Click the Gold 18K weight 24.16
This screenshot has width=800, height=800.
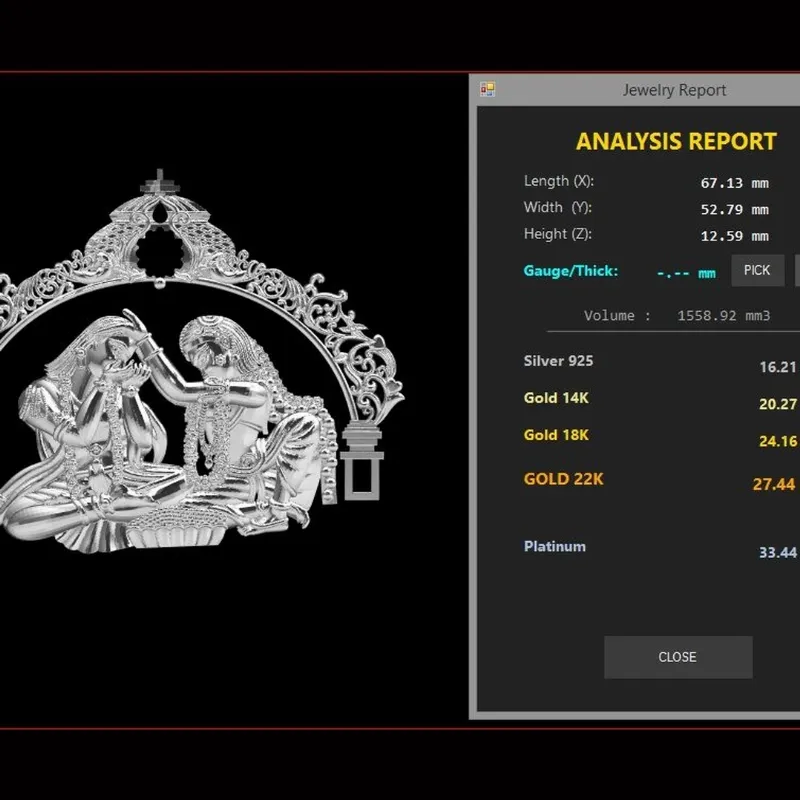click(778, 441)
